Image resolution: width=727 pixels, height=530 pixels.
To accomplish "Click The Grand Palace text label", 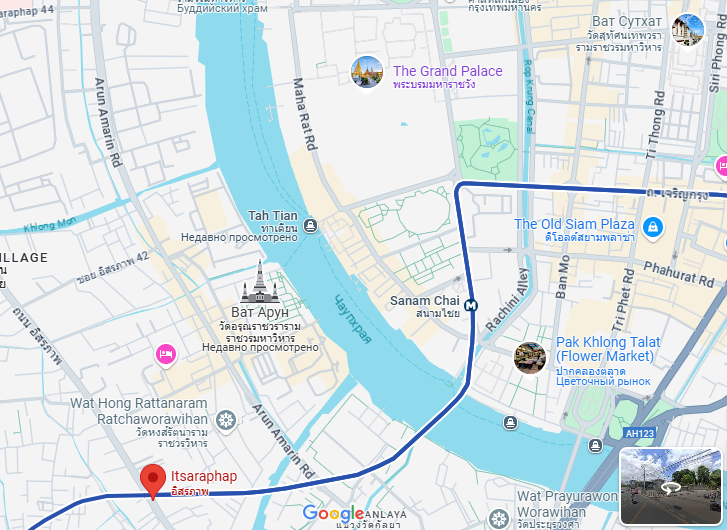I will [447, 71].
